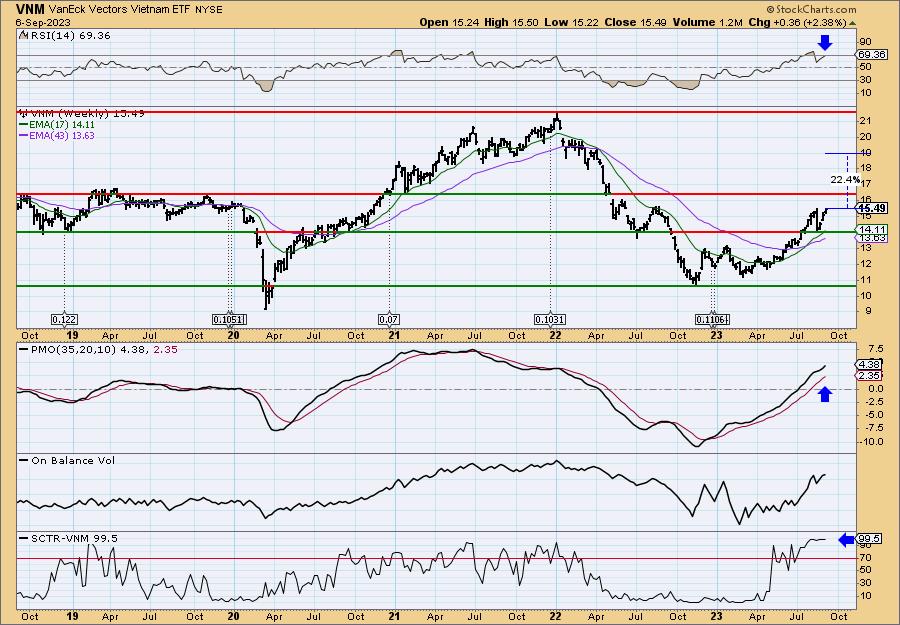Viewport: 900px width, 625px height.
Task: Click the 0.07 dividend marker
Action: [389, 320]
